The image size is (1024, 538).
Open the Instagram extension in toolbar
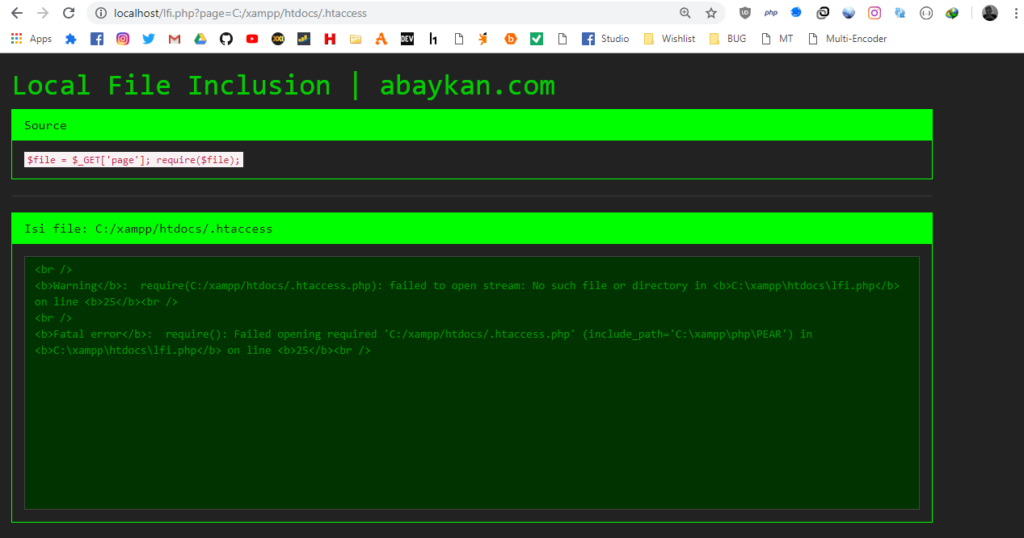click(x=874, y=12)
